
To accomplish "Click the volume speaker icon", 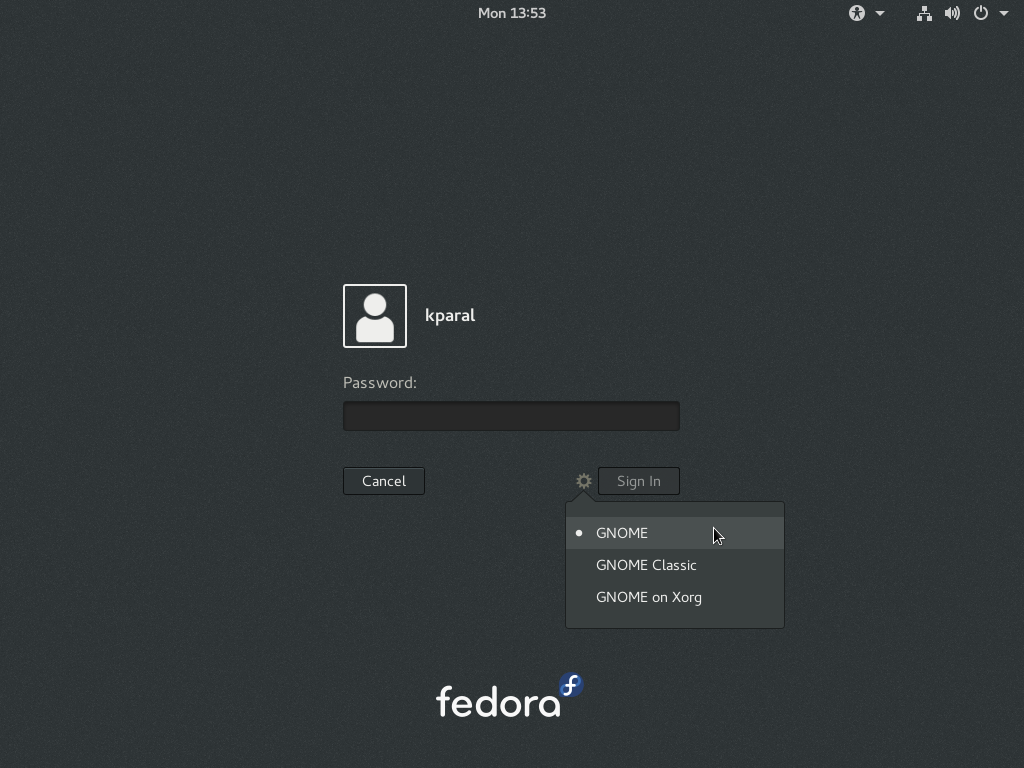I will coord(952,13).
